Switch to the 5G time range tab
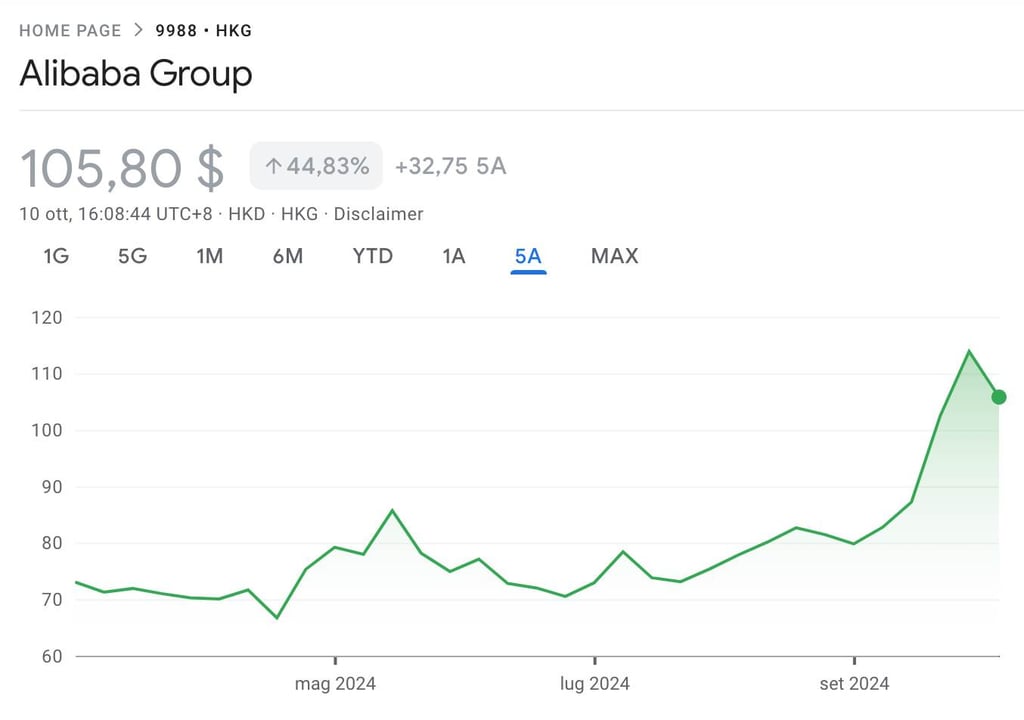This screenshot has width=1024, height=720. pyautogui.click(x=133, y=256)
